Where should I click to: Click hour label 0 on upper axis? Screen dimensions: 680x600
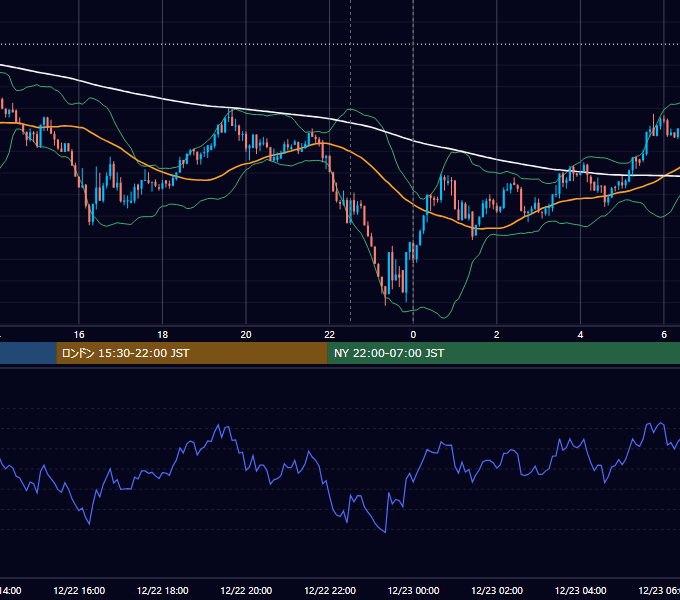point(413,335)
